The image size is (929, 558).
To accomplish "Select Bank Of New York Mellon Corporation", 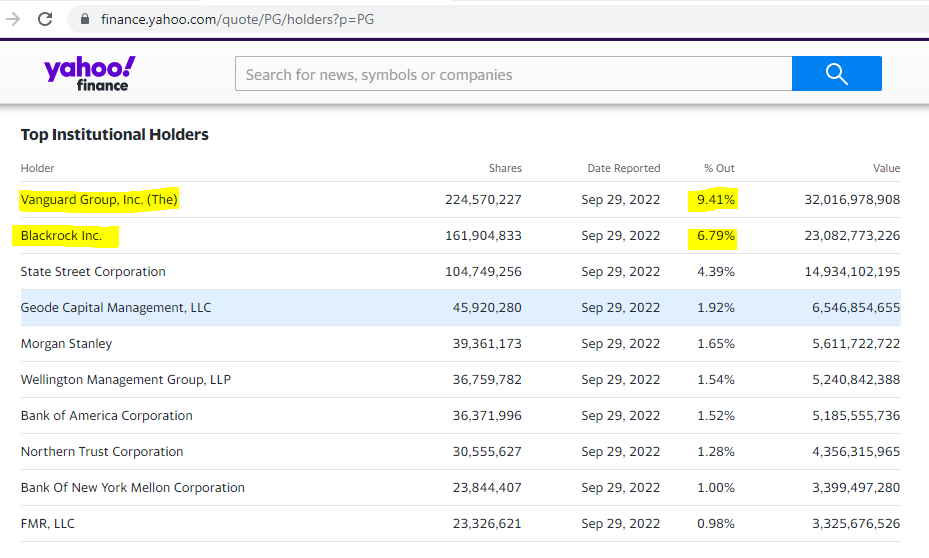I will [133, 488].
